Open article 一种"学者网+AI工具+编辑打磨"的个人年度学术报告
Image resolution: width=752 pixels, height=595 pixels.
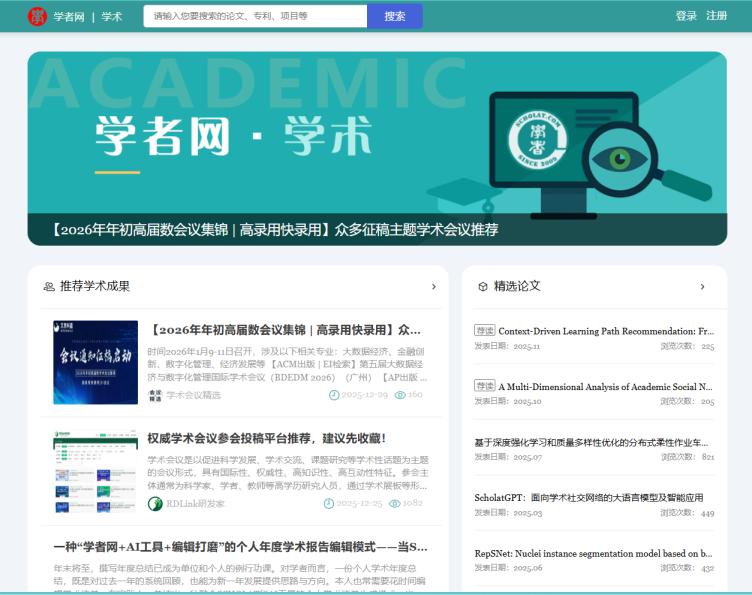pos(240,547)
